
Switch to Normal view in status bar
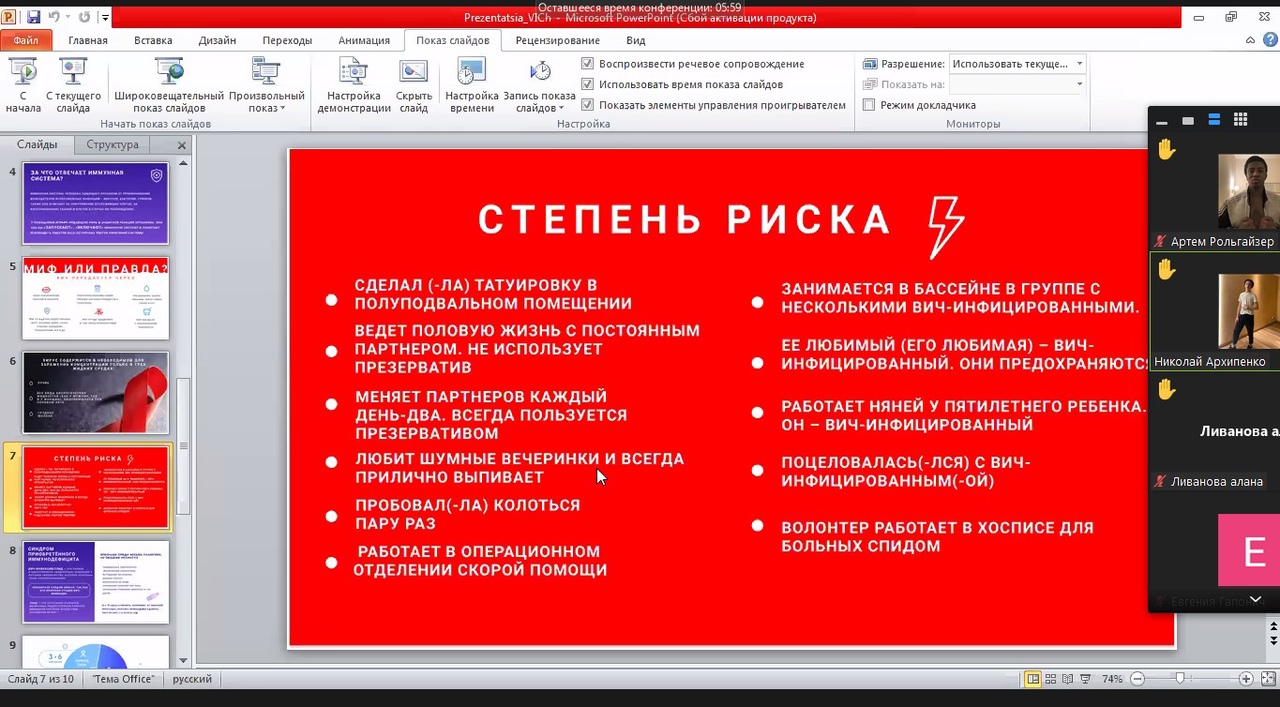tap(1033, 679)
